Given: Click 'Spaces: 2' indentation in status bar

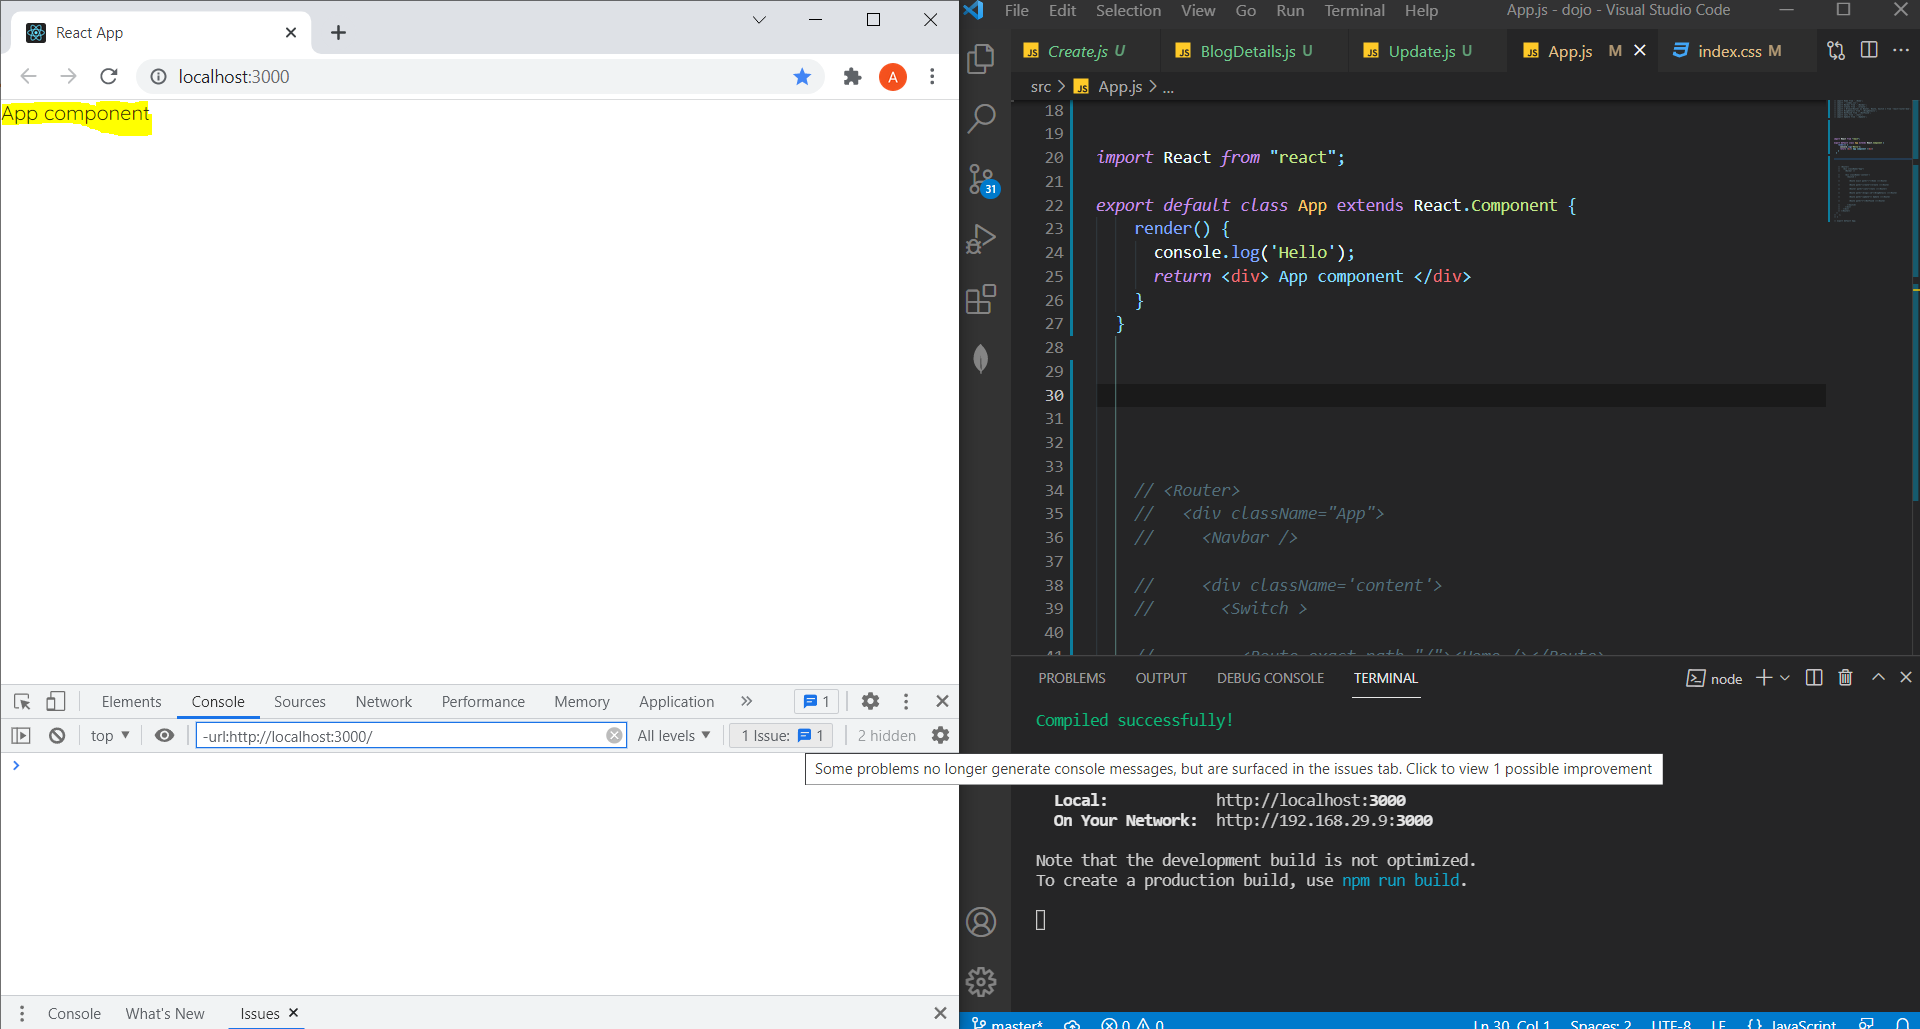Looking at the screenshot, I should click(x=1600, y=1022).
